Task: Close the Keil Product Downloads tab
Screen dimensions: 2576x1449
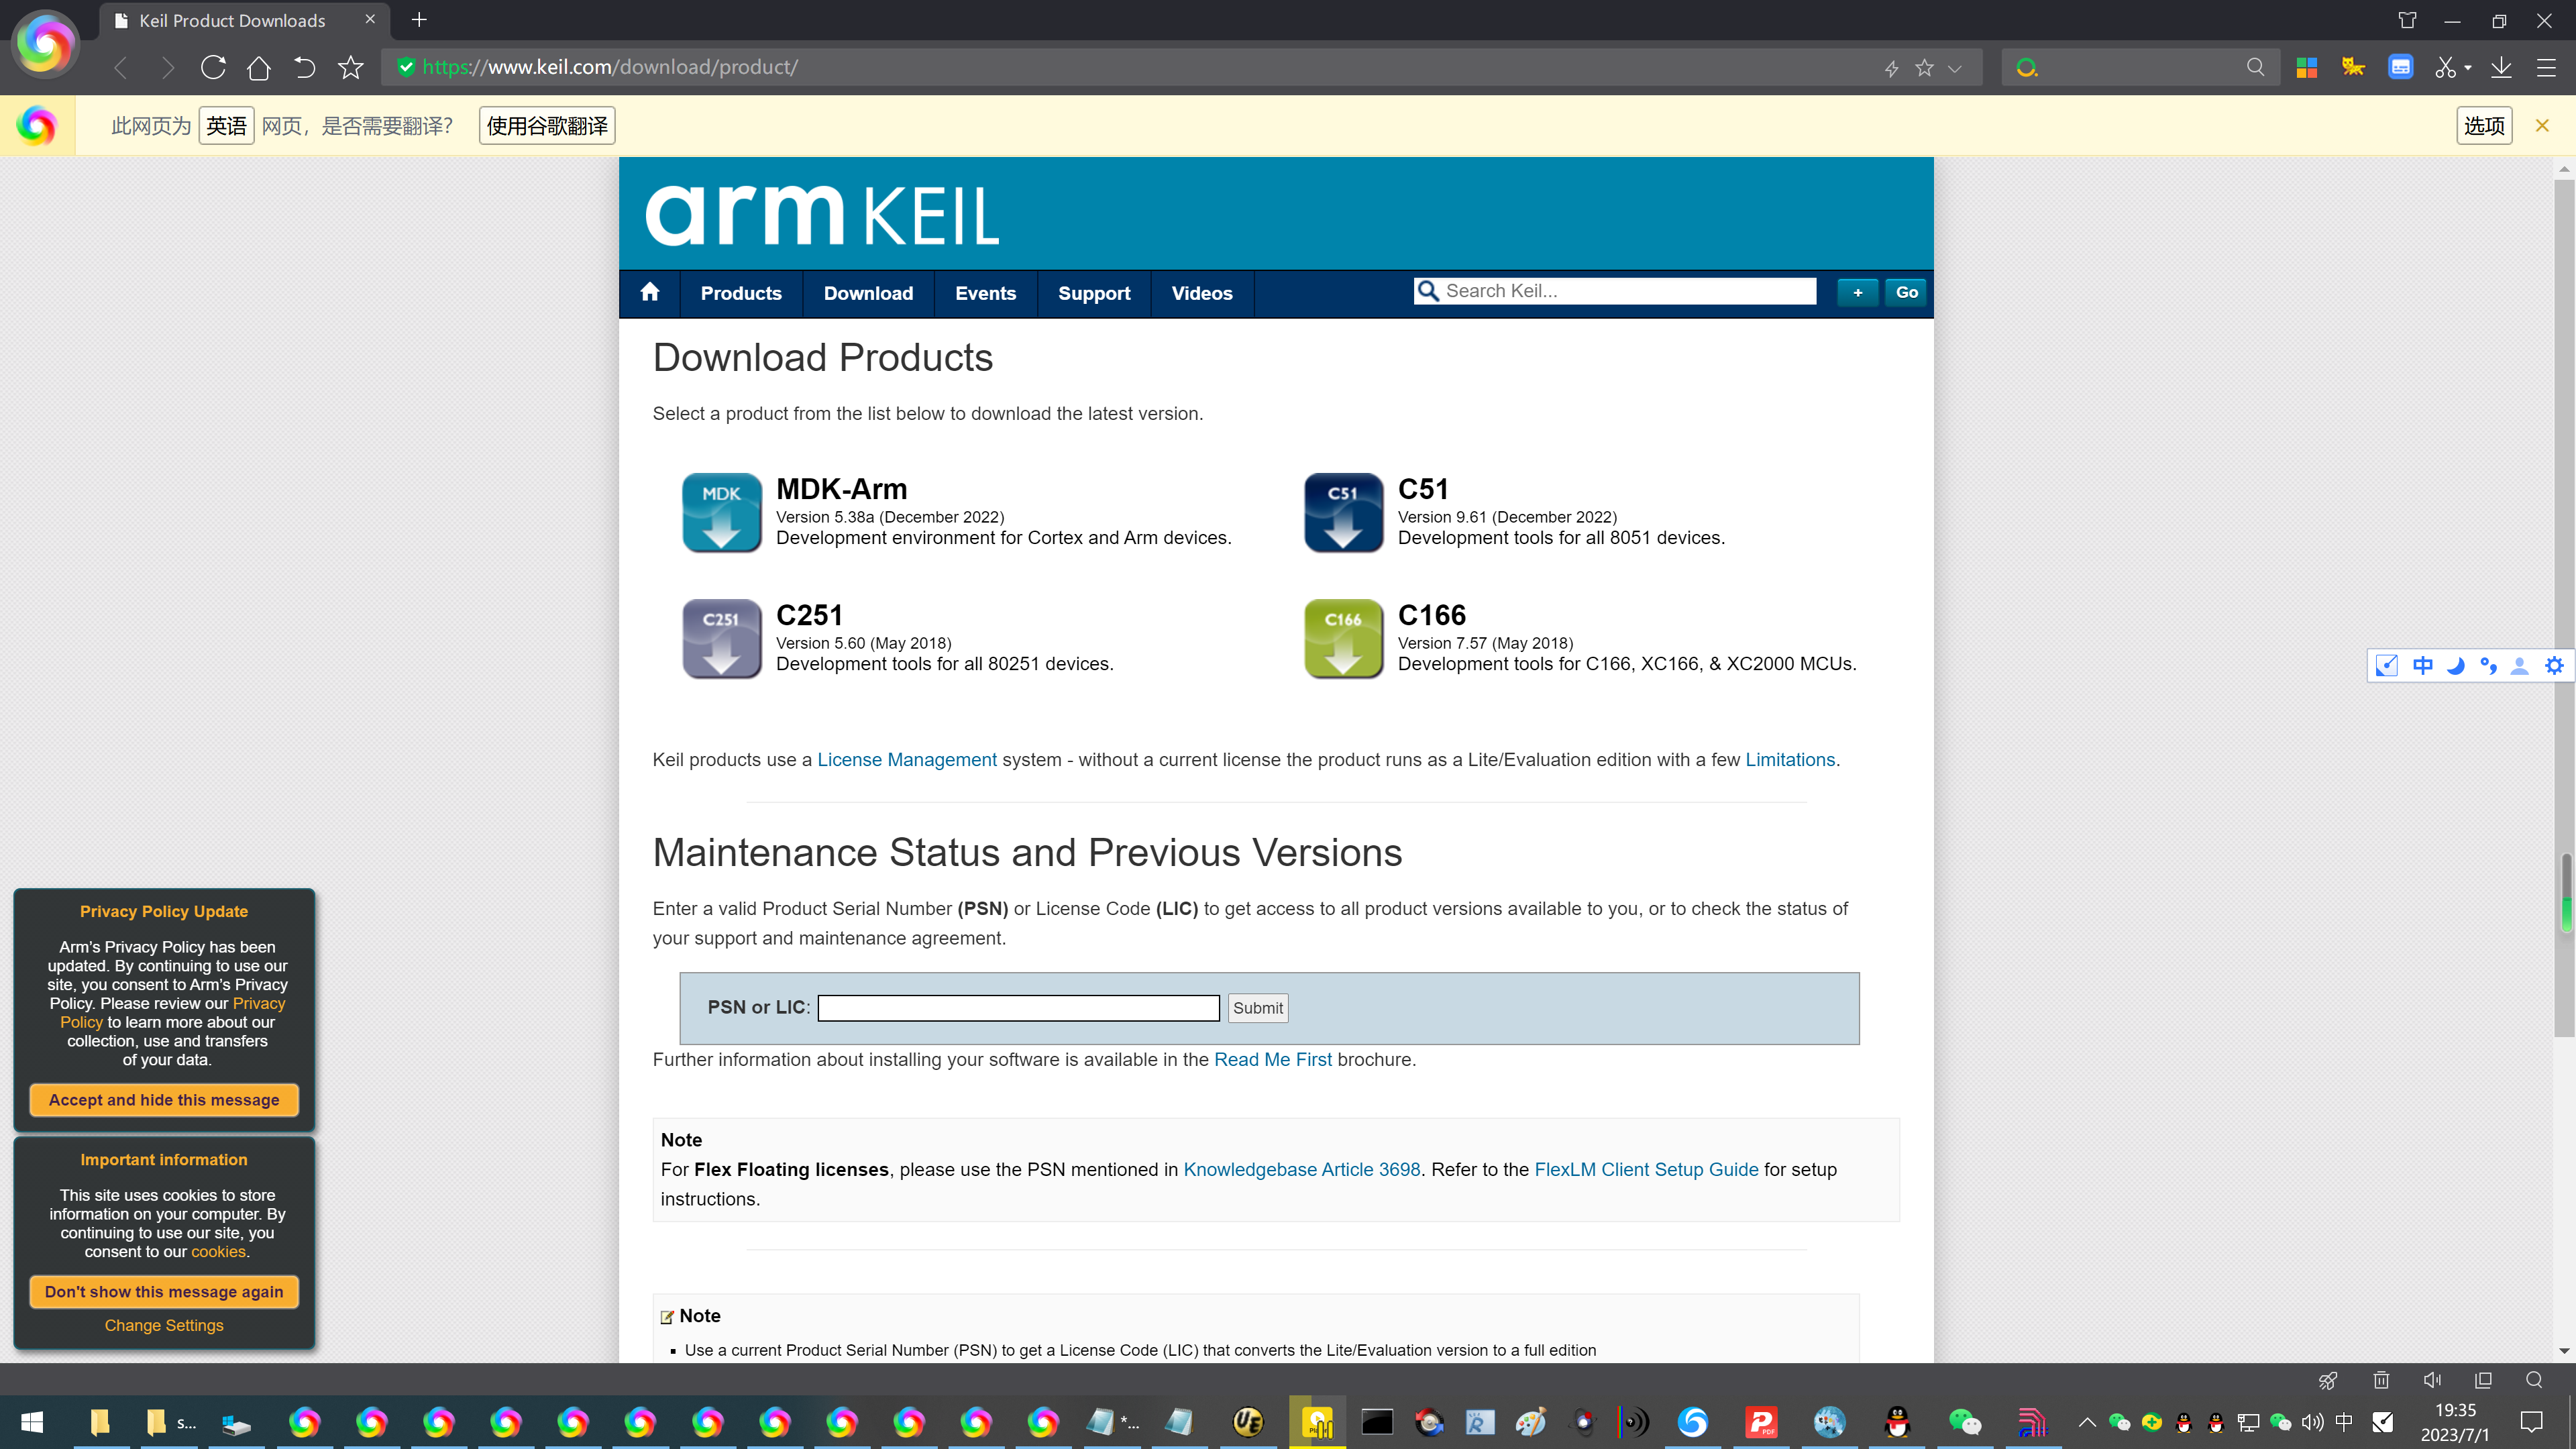Action: 370,19
